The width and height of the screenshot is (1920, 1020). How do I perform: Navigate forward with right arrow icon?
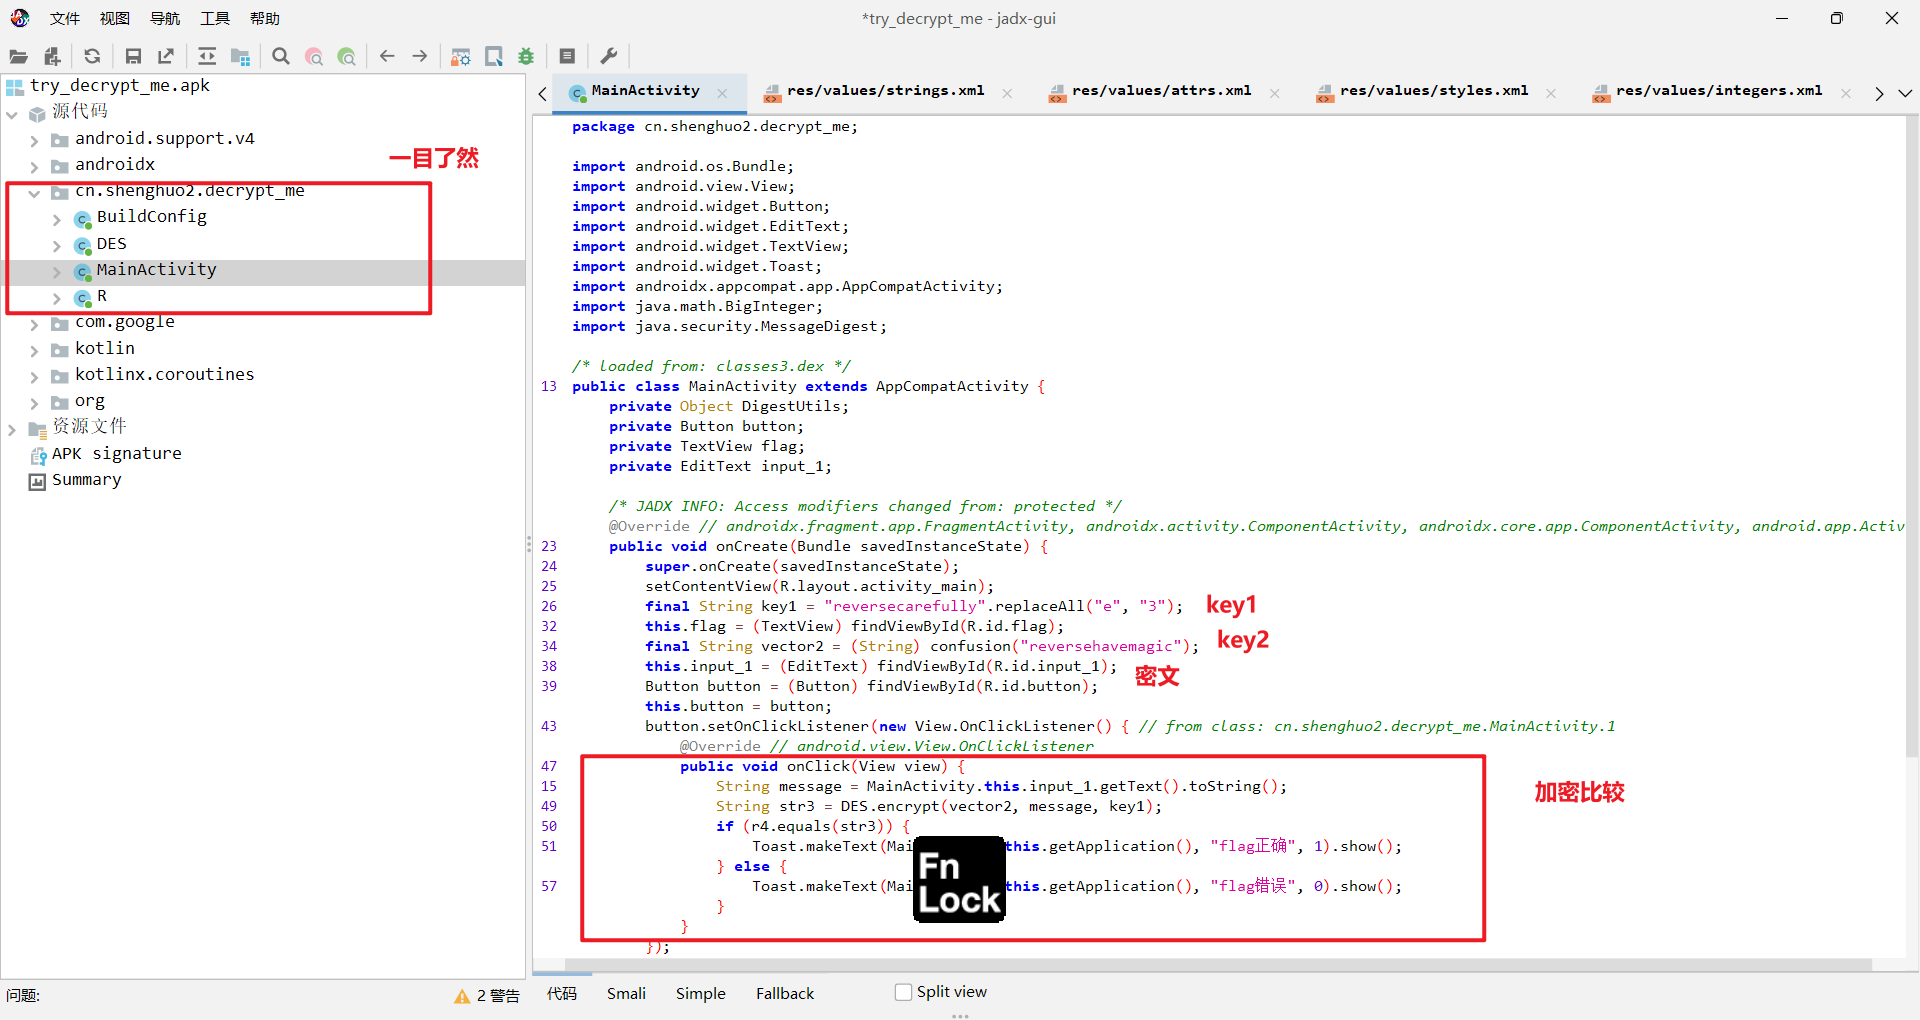[x=420, y=56]
